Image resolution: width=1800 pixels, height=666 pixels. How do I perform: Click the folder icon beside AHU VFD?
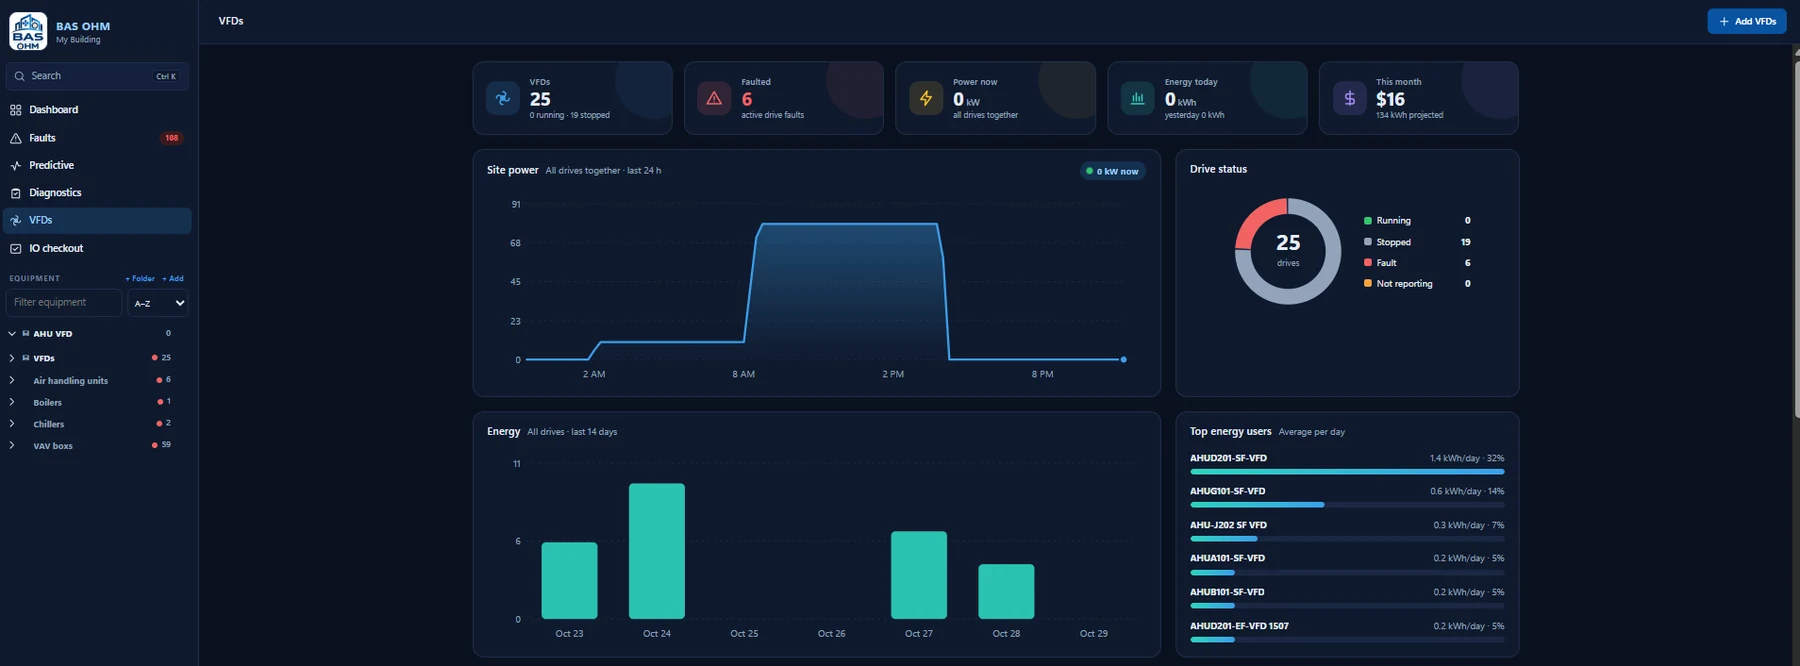coord(25,334)
